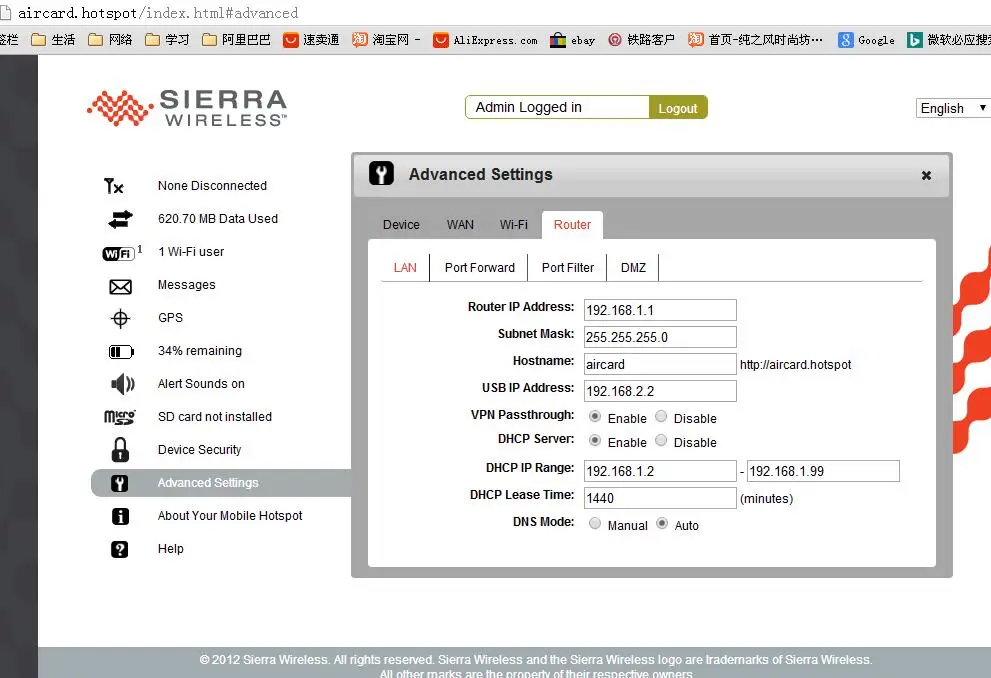The width and height of the screenshot is (991, 678).
Task: Open the English language dropdown
Action: pos(953,108)
